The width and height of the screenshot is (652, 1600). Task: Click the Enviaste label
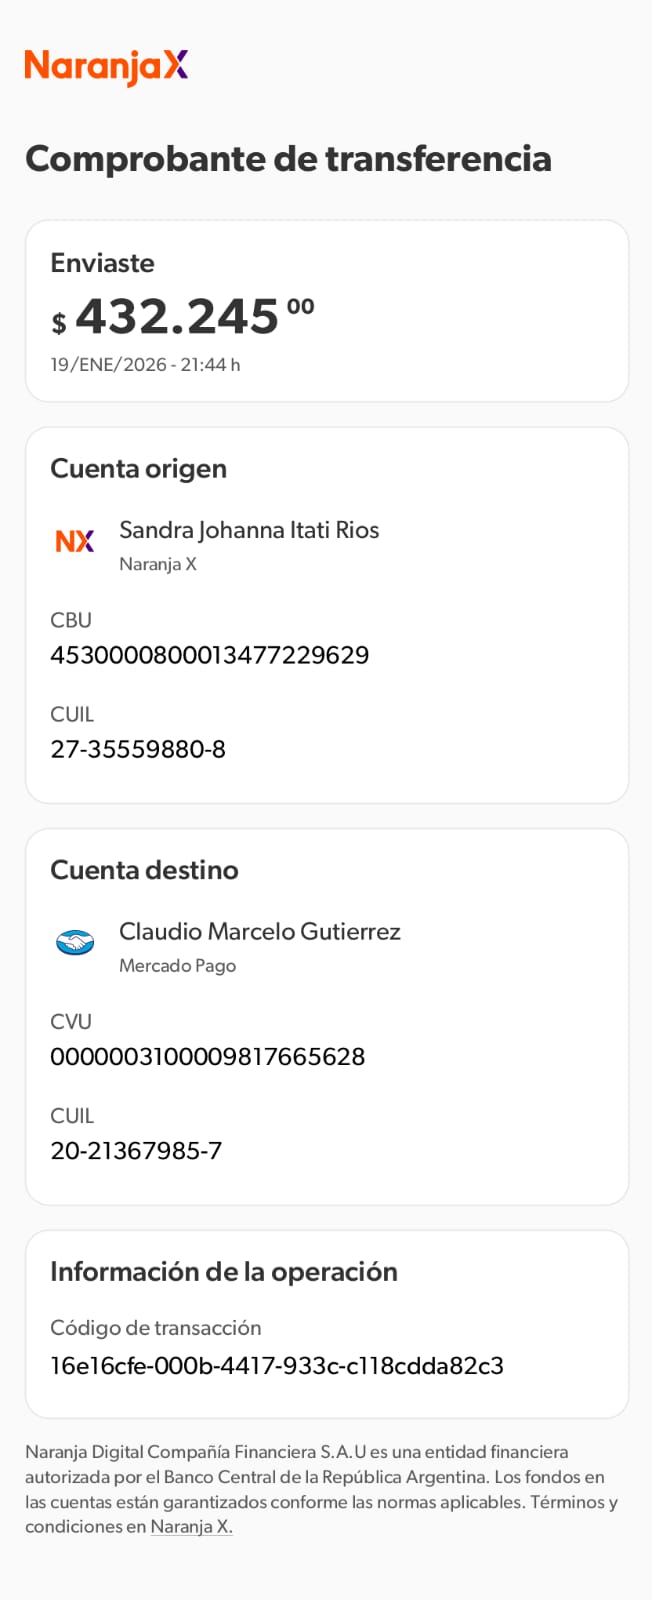102,263
